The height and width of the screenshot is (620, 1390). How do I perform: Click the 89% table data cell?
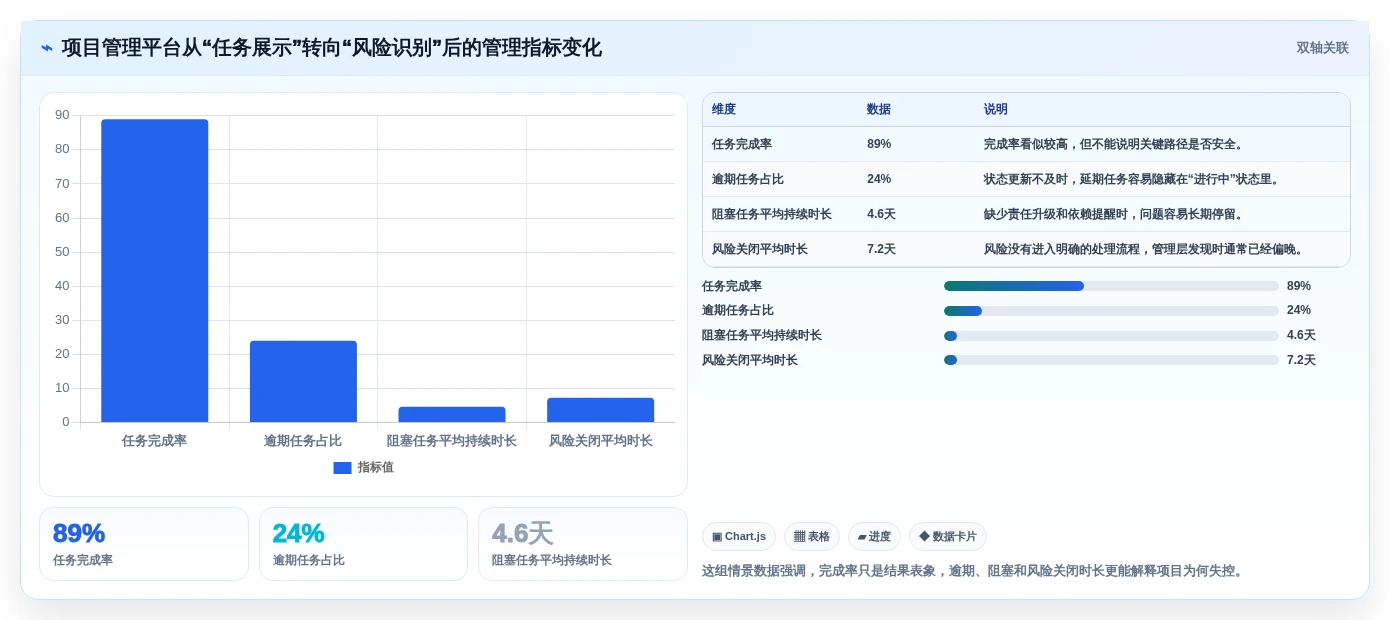(x=879, y=144)
